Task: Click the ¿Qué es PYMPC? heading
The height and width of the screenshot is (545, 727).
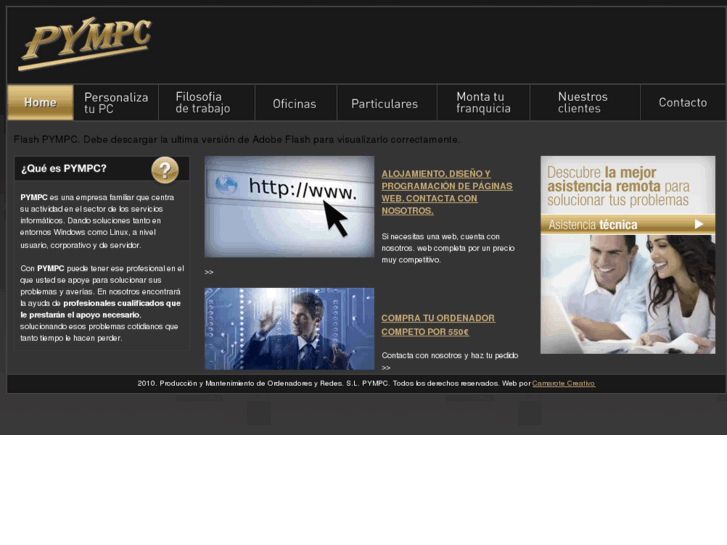Action: point(64,168)
